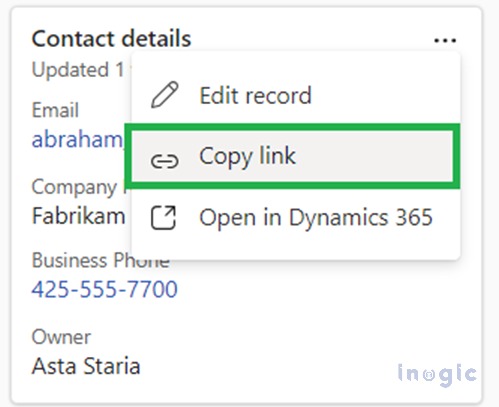Choose Copy link from the menu
499x407 pixels.
pyautogui.click(x=293, y=156)
